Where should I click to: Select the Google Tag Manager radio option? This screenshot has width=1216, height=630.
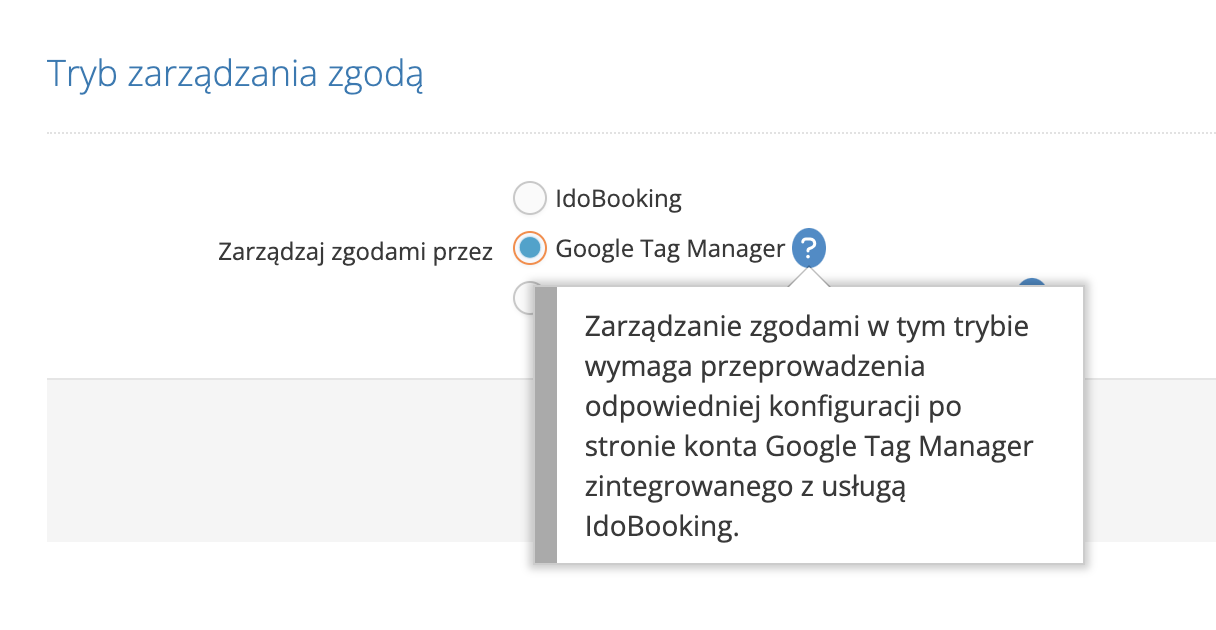pyautogui.click(x=529, y=248)
